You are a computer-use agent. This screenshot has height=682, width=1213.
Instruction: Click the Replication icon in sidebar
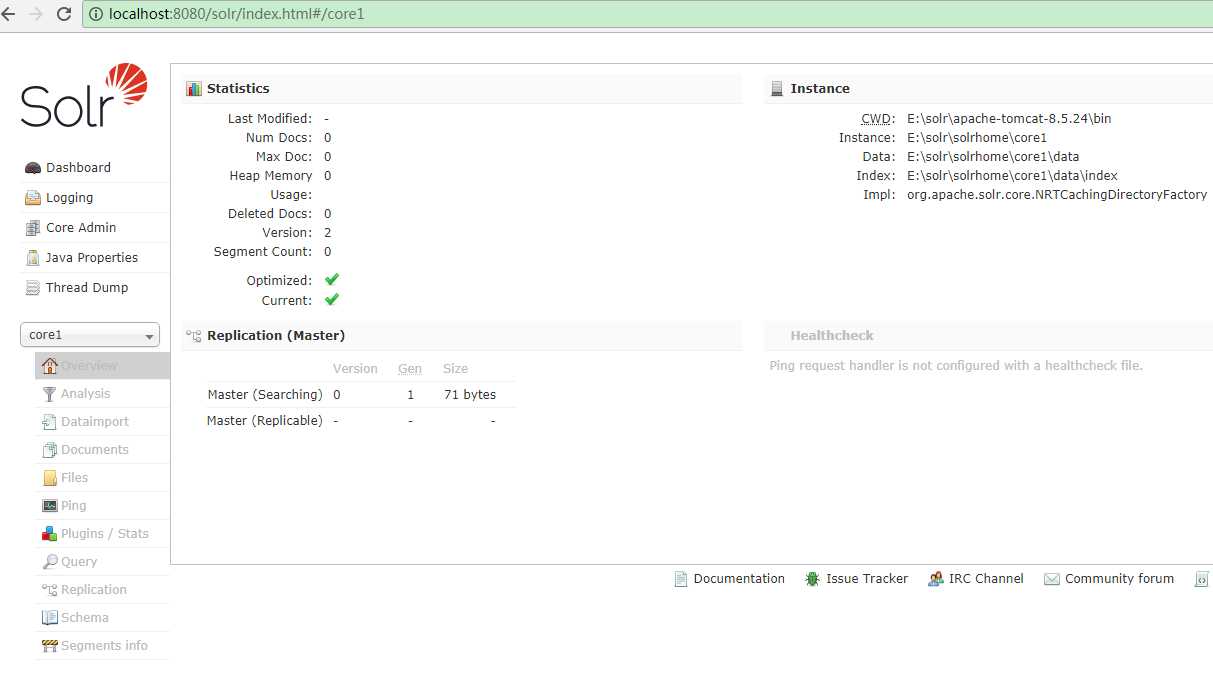(49, 590)
